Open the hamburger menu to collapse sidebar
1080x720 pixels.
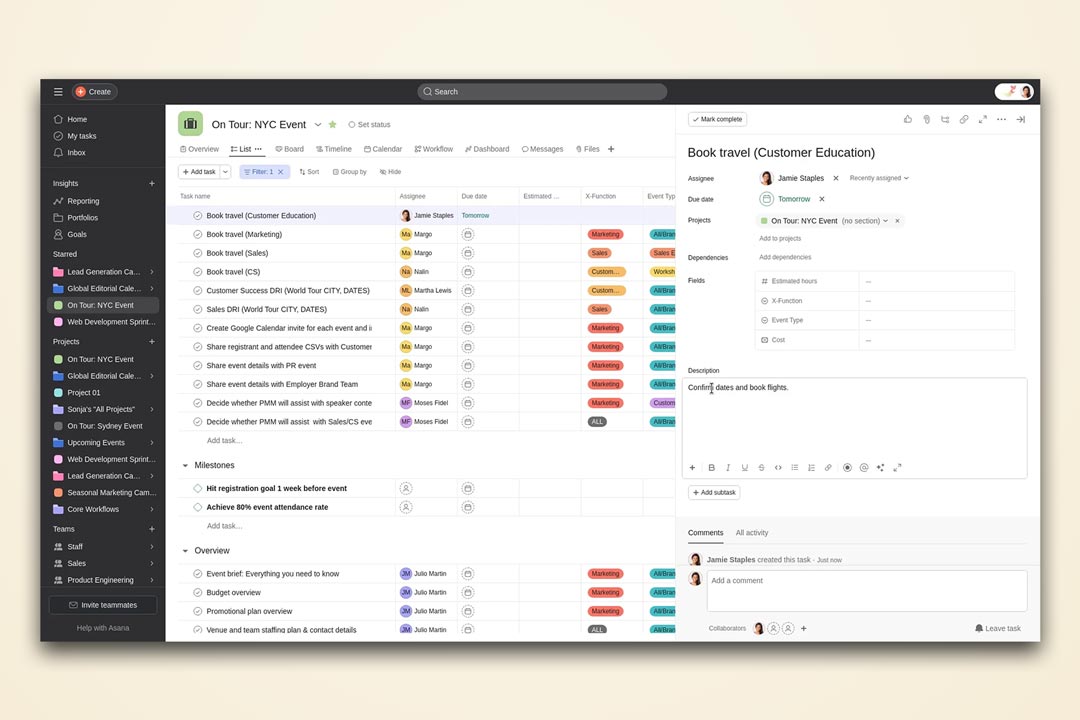[58, 92]
